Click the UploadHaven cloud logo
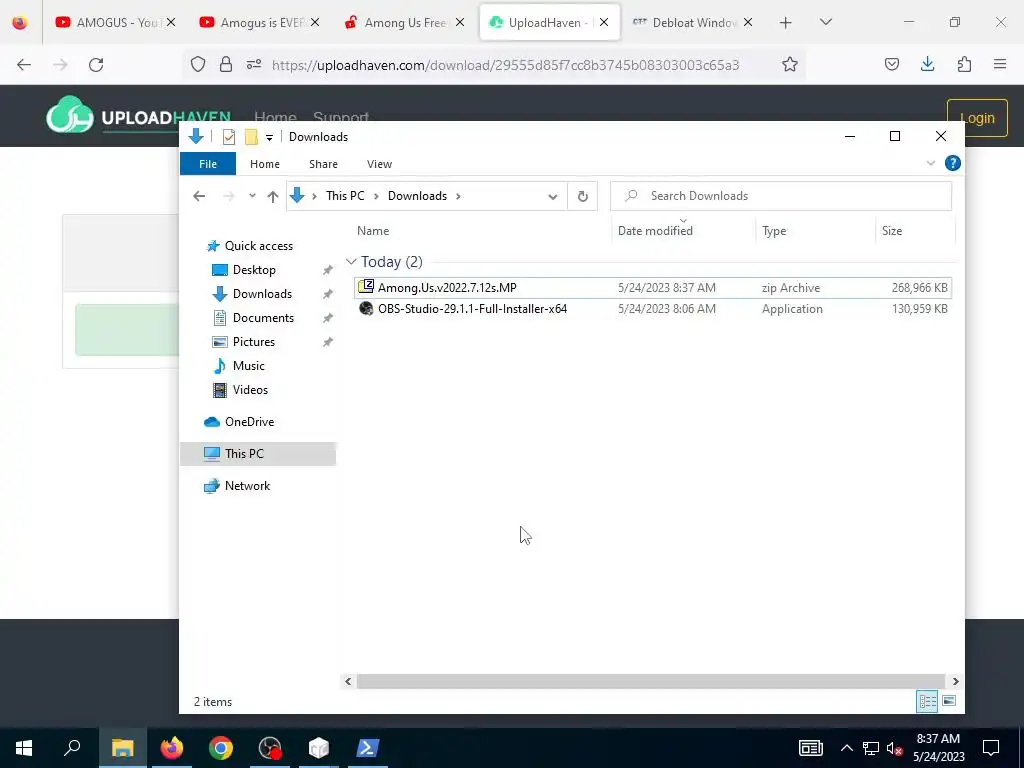This screenshot has width=1024, height=768. [x=69, y=115]
